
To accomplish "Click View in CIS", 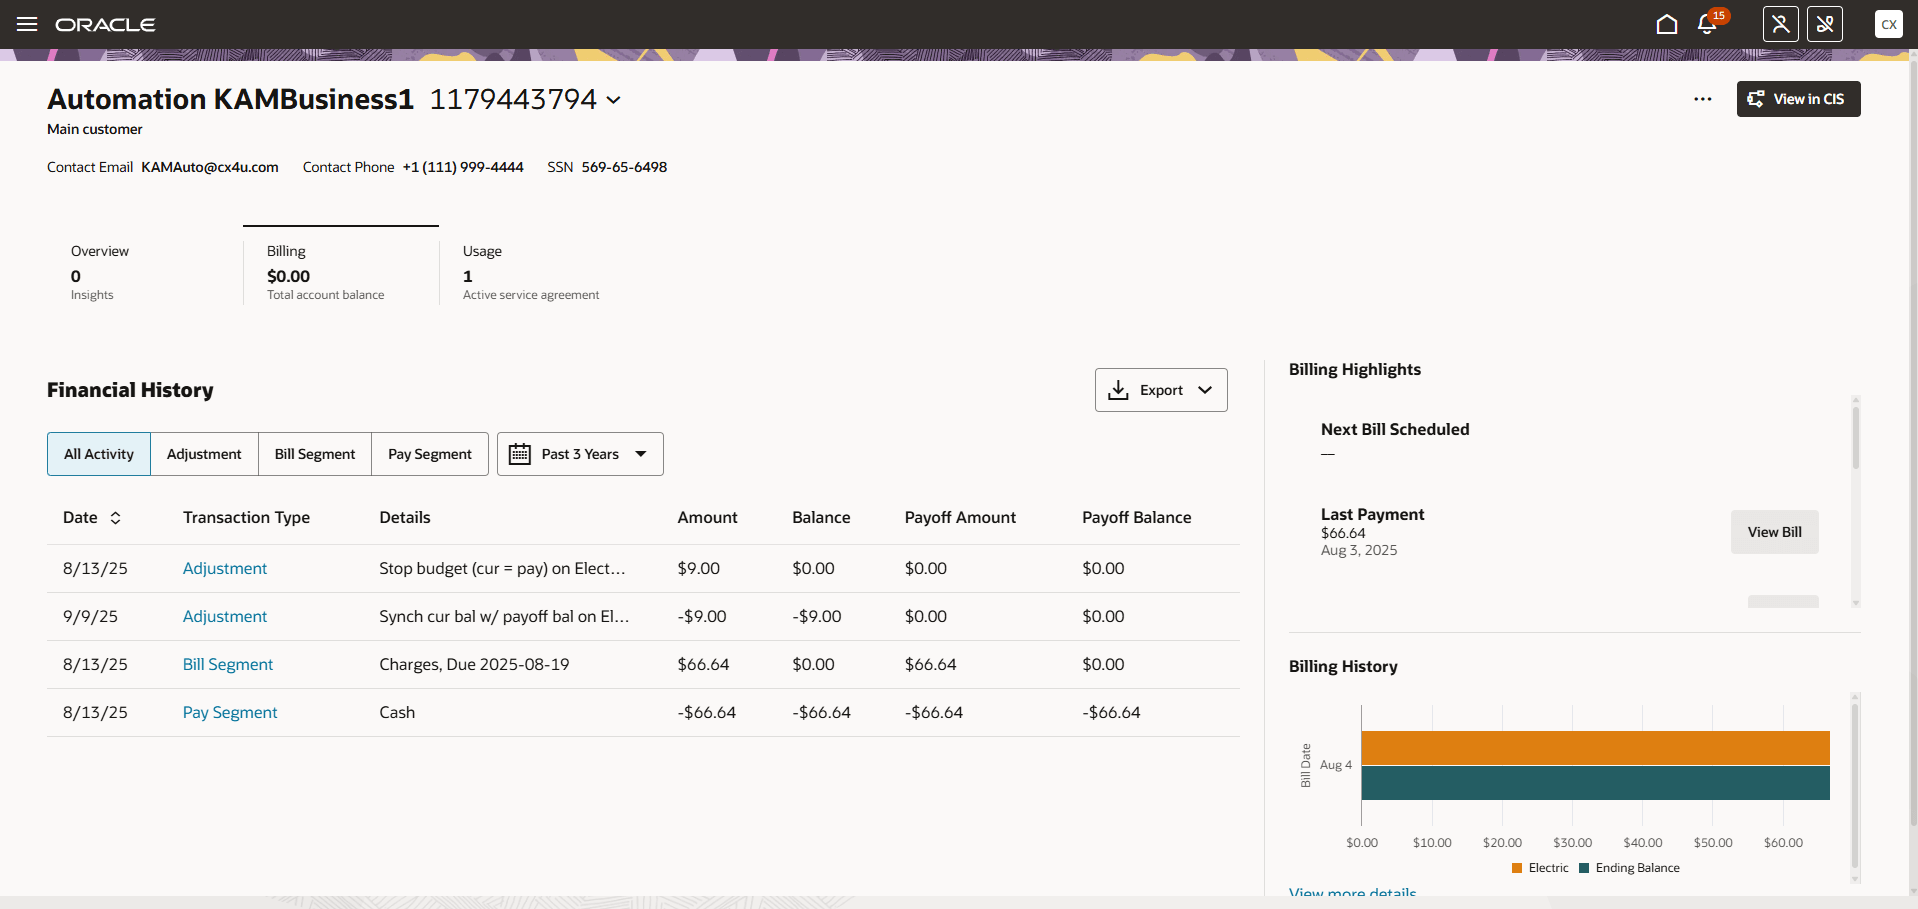I will pos(1797,99).
